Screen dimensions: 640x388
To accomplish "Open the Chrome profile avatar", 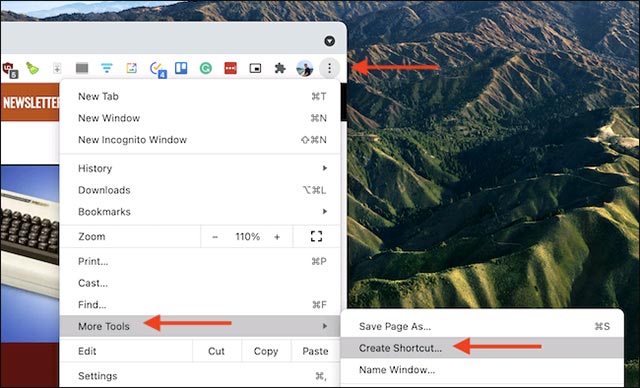I will point(304,69).
